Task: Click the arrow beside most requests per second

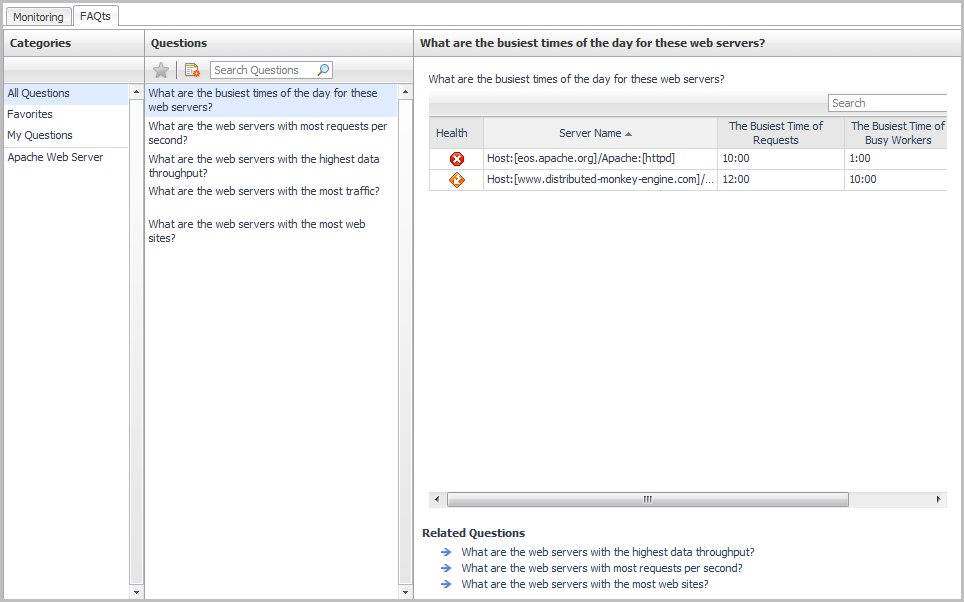Action: coord(446,568)
